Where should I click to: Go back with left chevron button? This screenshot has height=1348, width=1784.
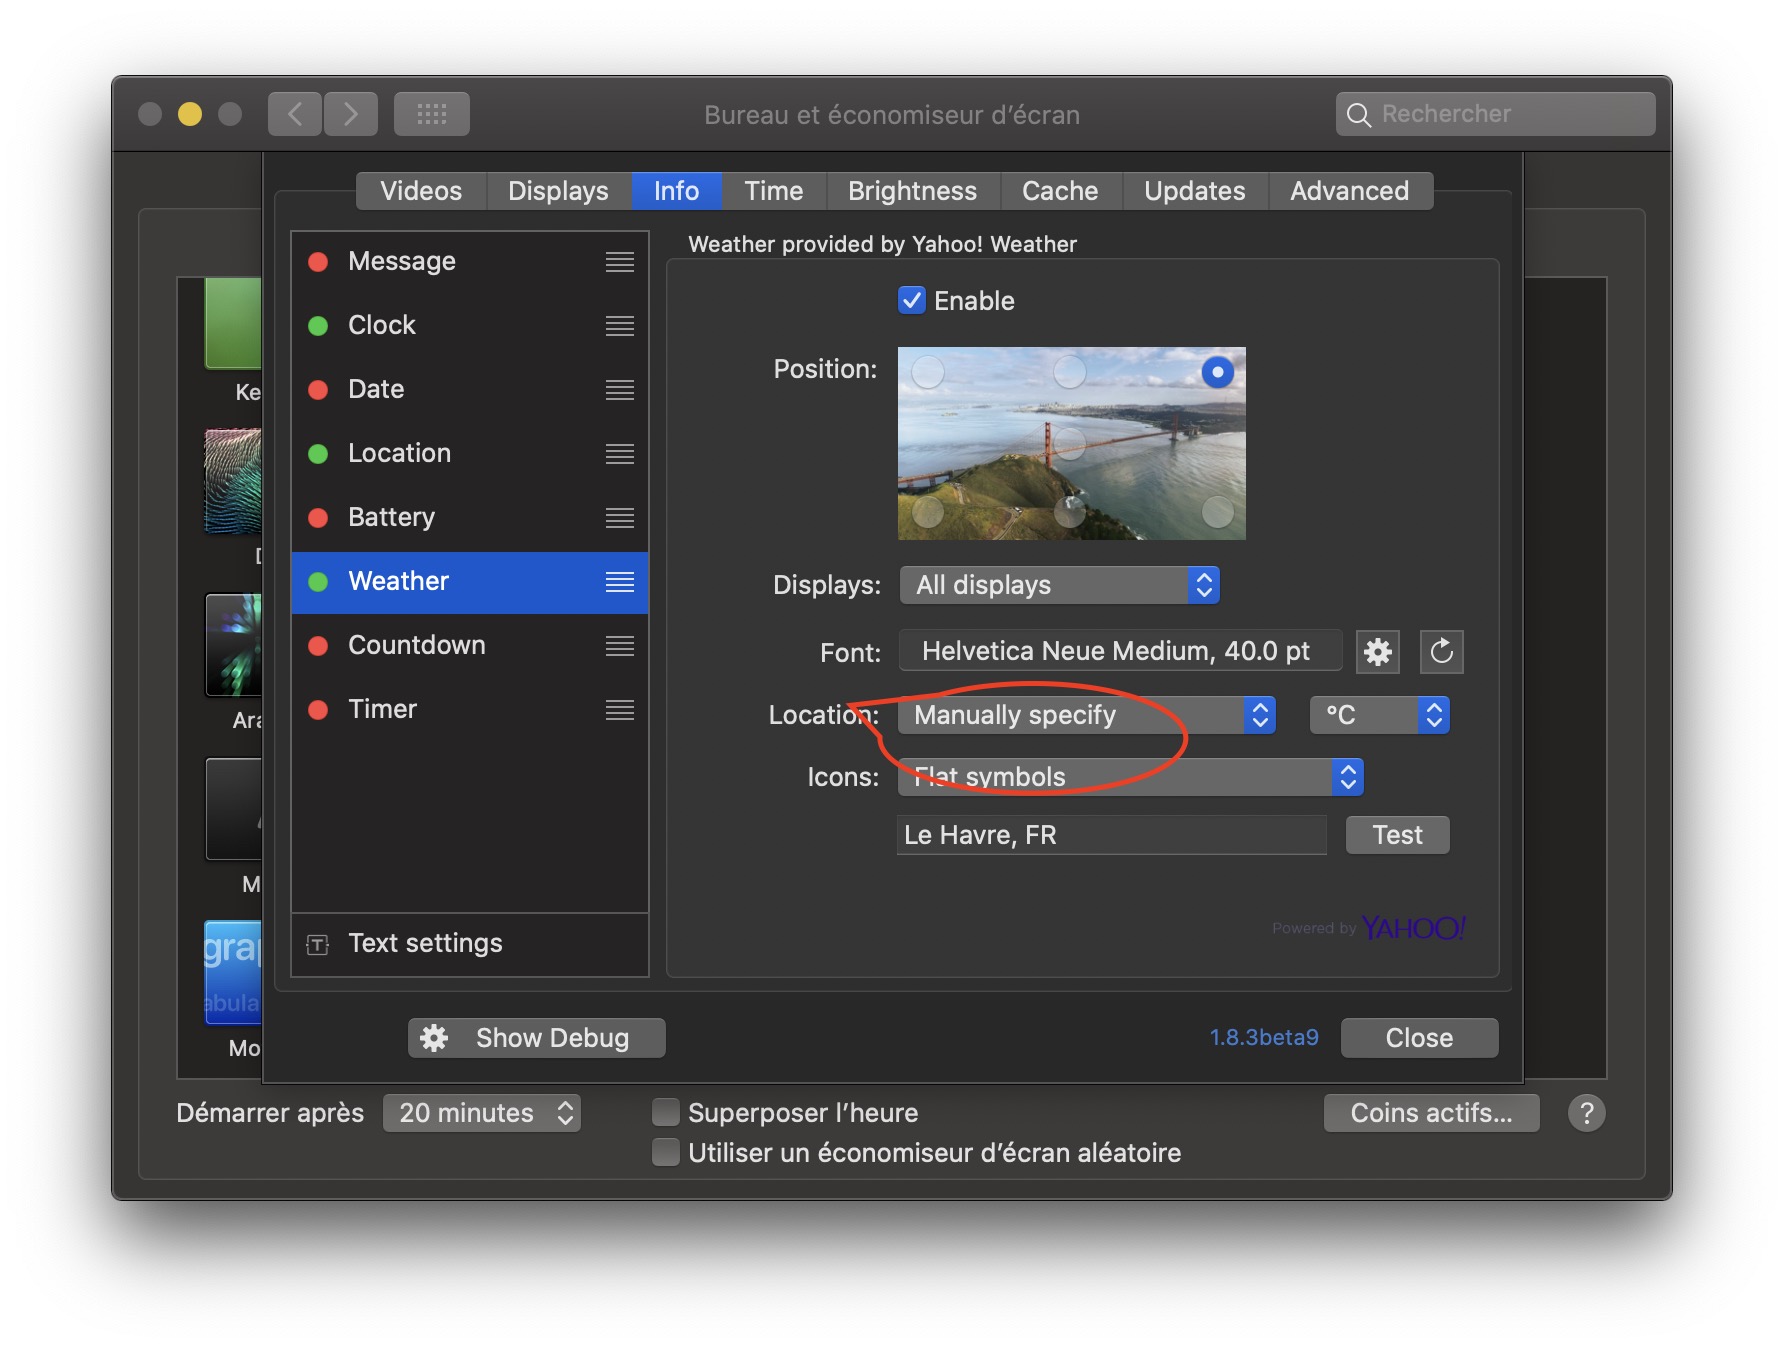(x=295, y=114)
